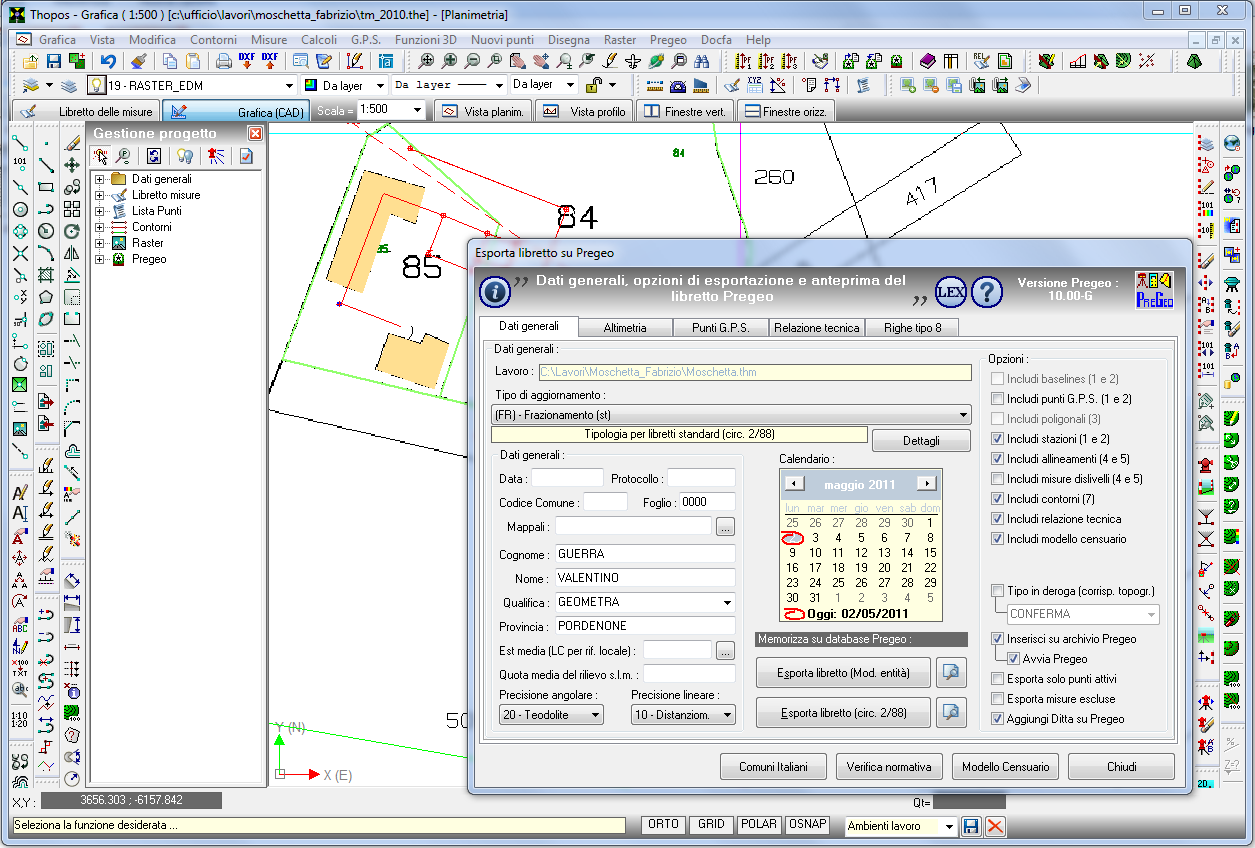Switch to the Altimetria tab

coord(625,328)
